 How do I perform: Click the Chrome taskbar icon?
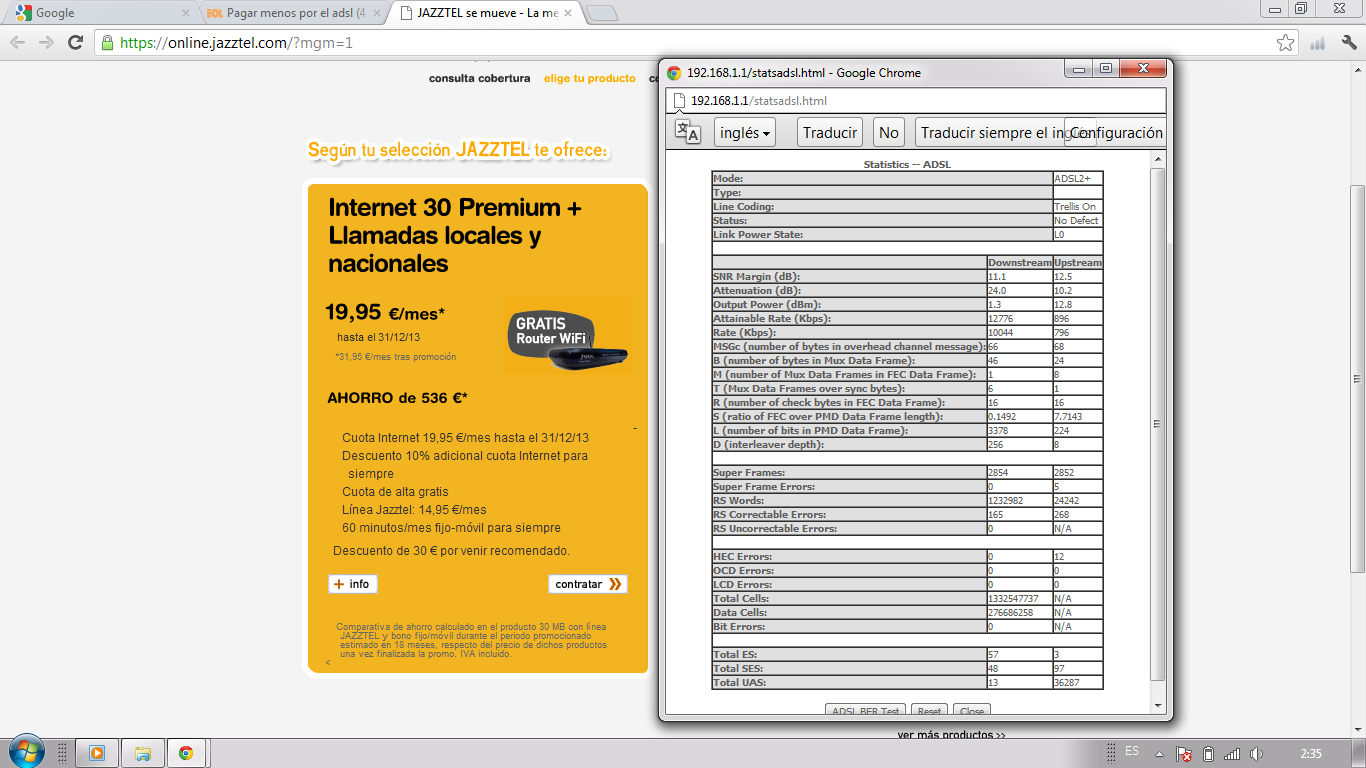[x=186, y=753]
